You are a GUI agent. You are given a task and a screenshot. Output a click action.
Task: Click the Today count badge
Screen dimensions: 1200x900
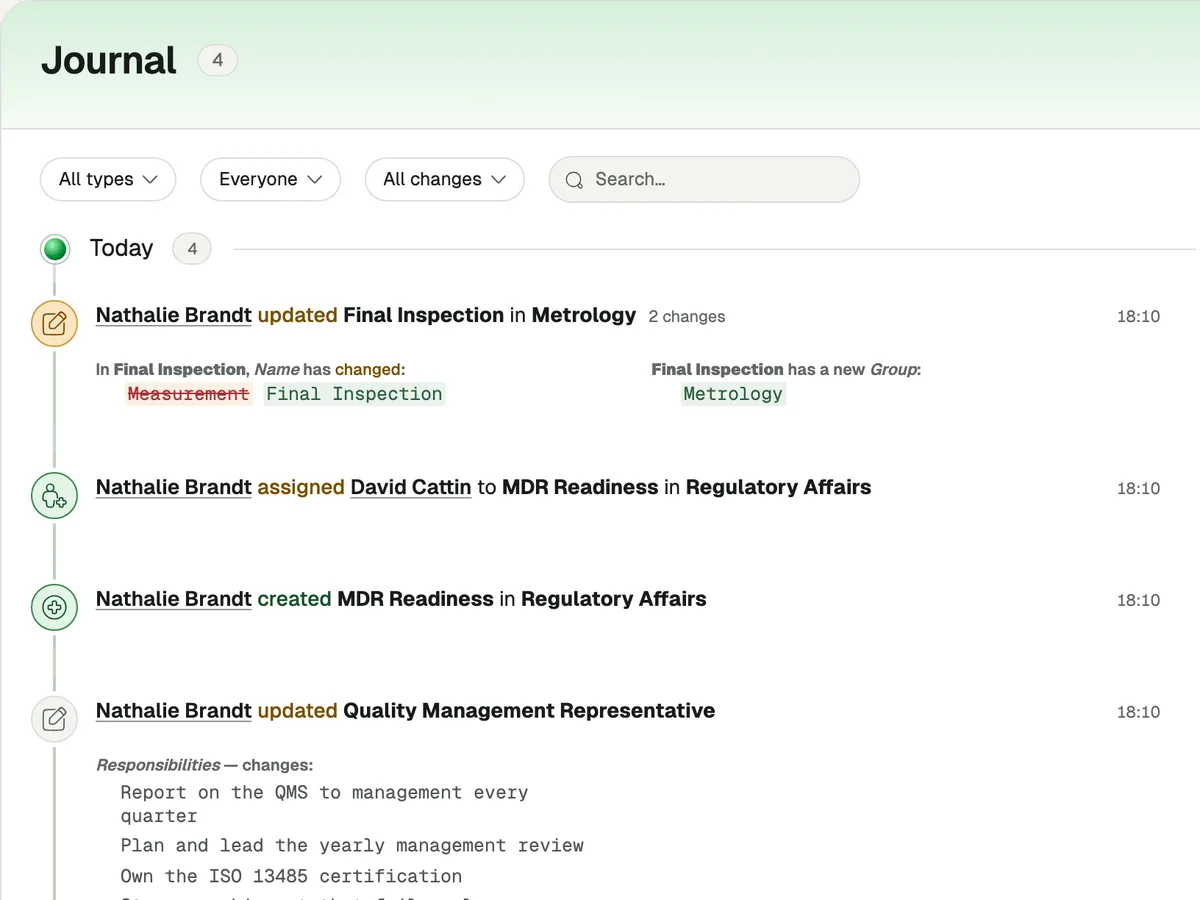pyautogui.click(x=192, y=249)
